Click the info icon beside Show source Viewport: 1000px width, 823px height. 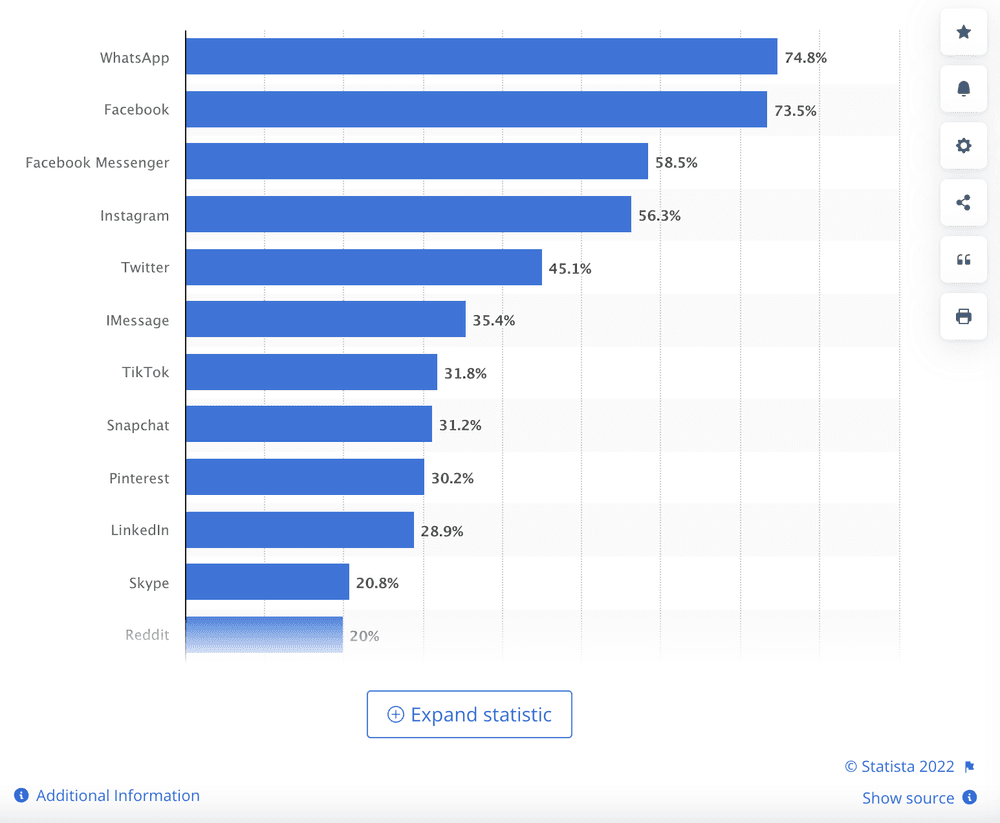(x=968, y=798)
